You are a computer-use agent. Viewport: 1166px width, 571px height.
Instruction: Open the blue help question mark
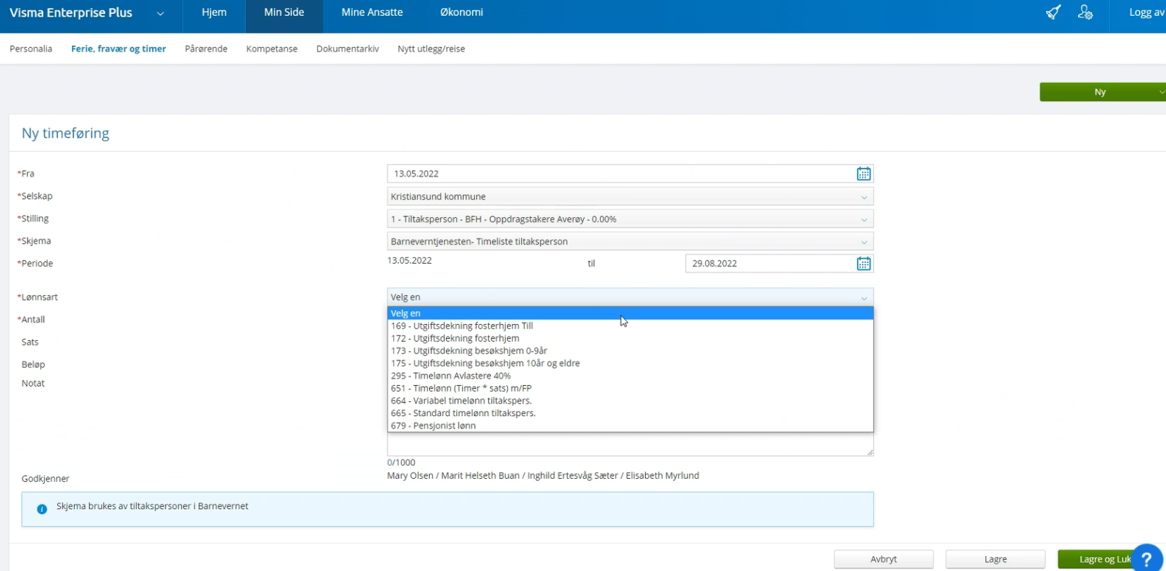tap(1145, 557)
